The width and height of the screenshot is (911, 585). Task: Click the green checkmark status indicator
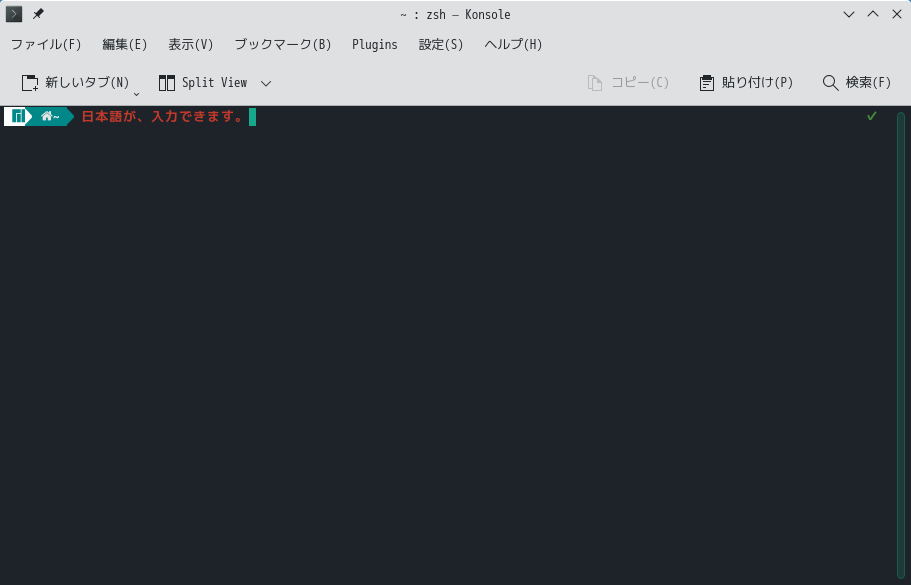(x=871, y=116)
